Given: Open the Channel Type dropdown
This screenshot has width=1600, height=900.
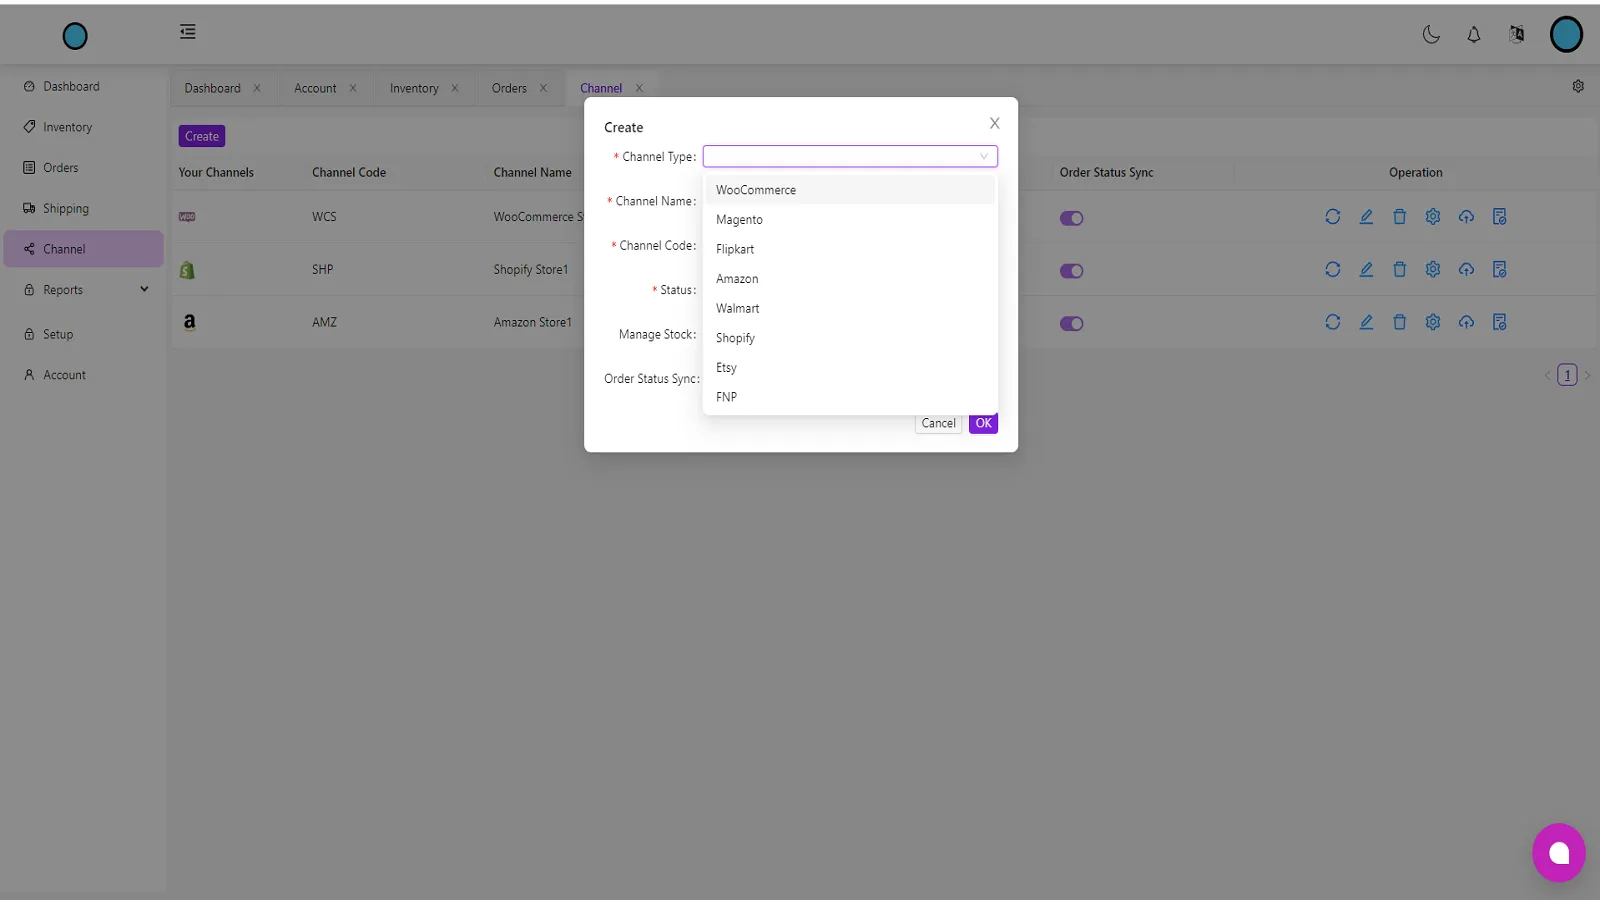Looking at the screenshot, I should [849, 156].
